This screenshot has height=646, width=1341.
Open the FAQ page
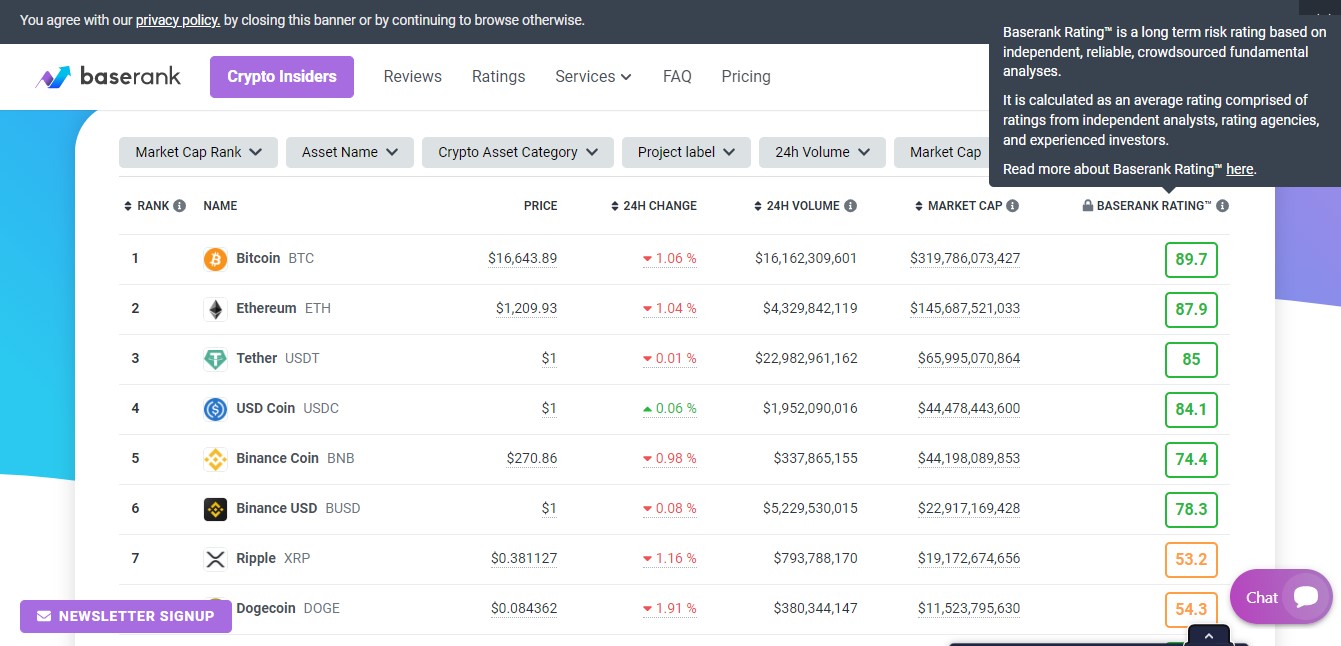(677, 77)
